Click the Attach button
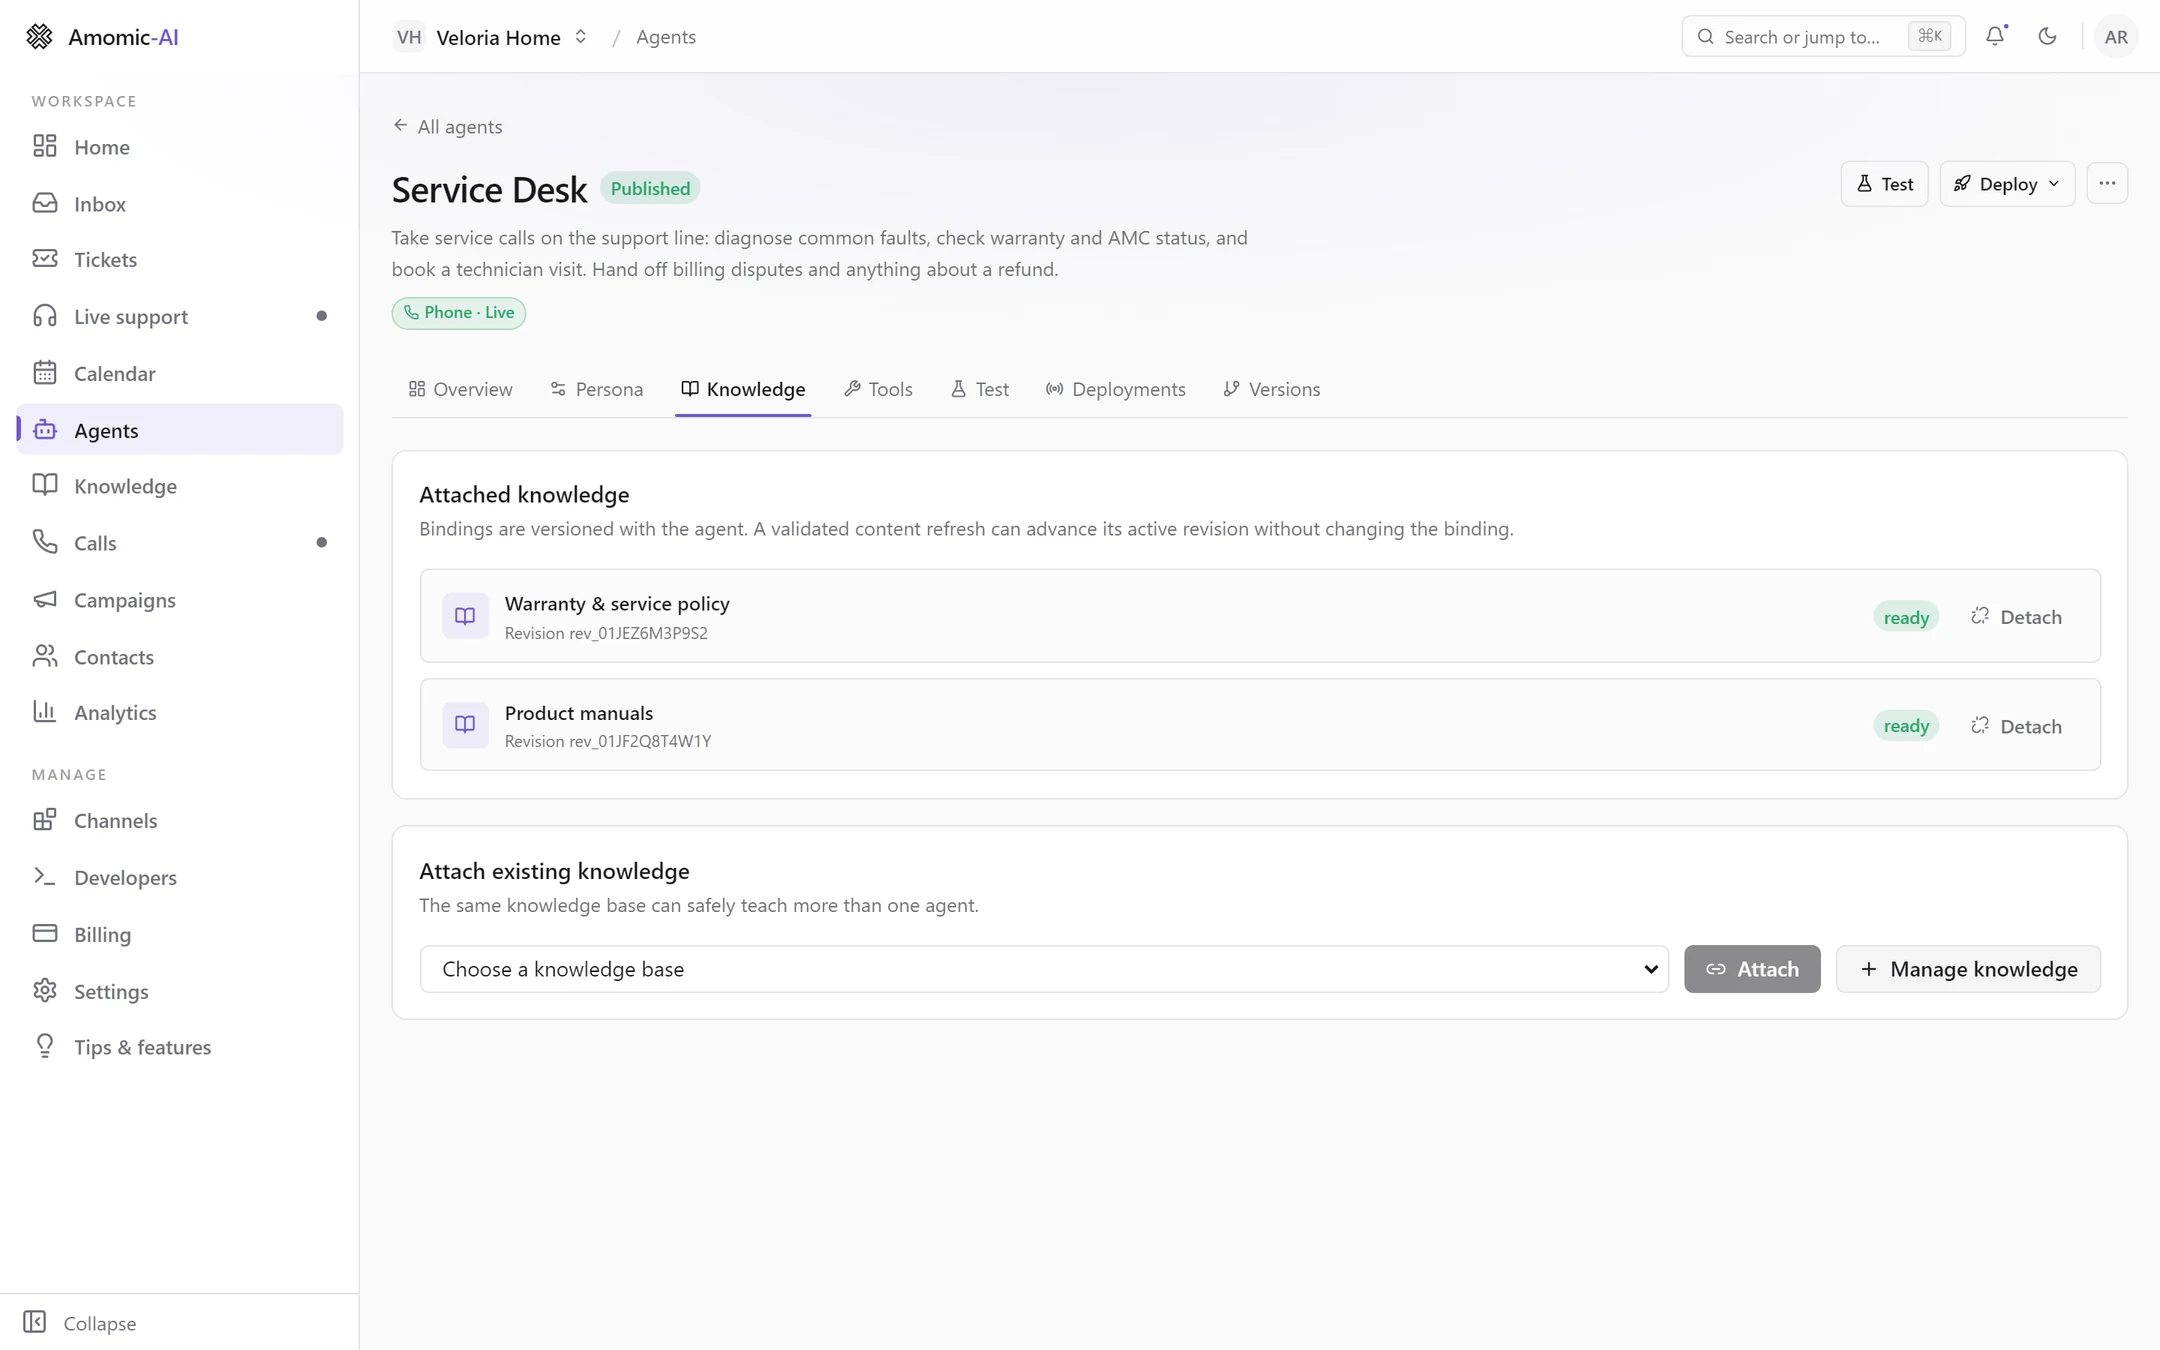 click(x=1752, y=969)
